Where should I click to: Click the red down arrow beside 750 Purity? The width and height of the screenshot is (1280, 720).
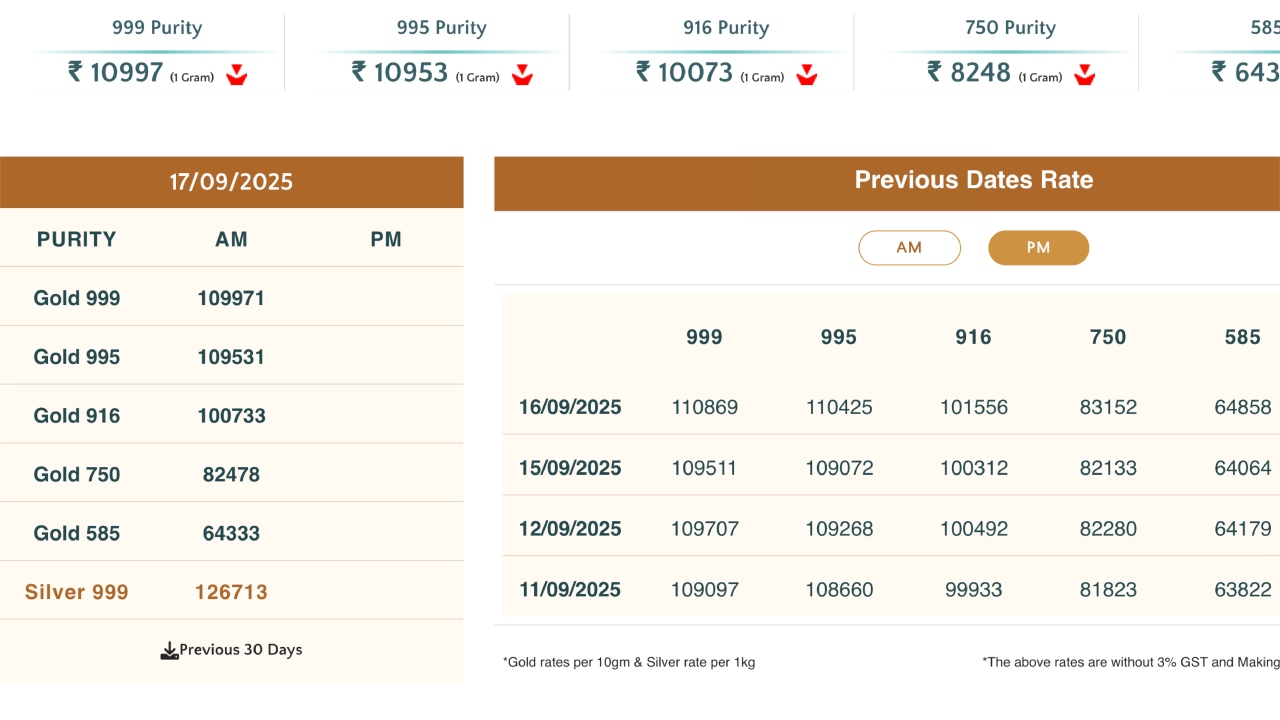[x=1084, y=74]
